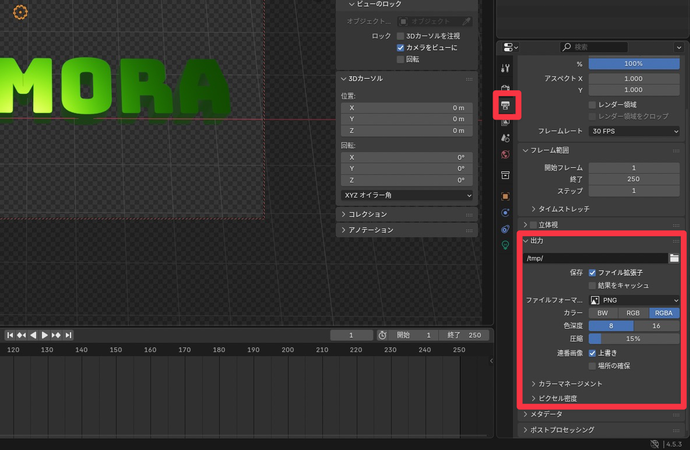Disable the ファイル拡張子 checkbox
690x450 pixels.
(x=593, y=272)
